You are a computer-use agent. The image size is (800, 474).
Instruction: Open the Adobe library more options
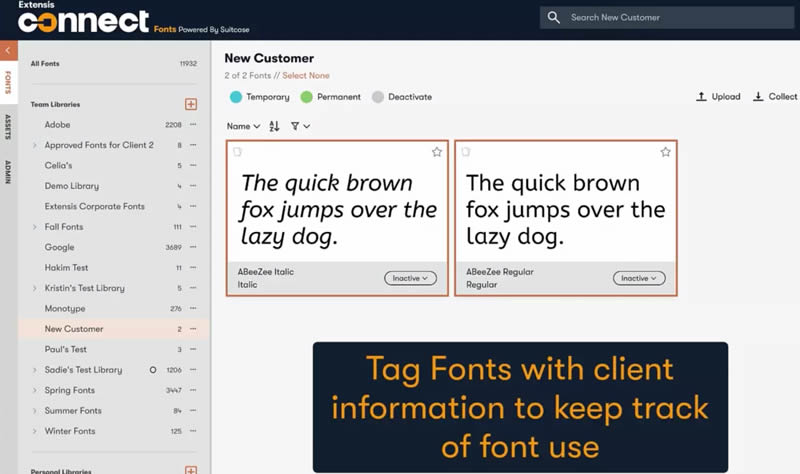(193, 124)
